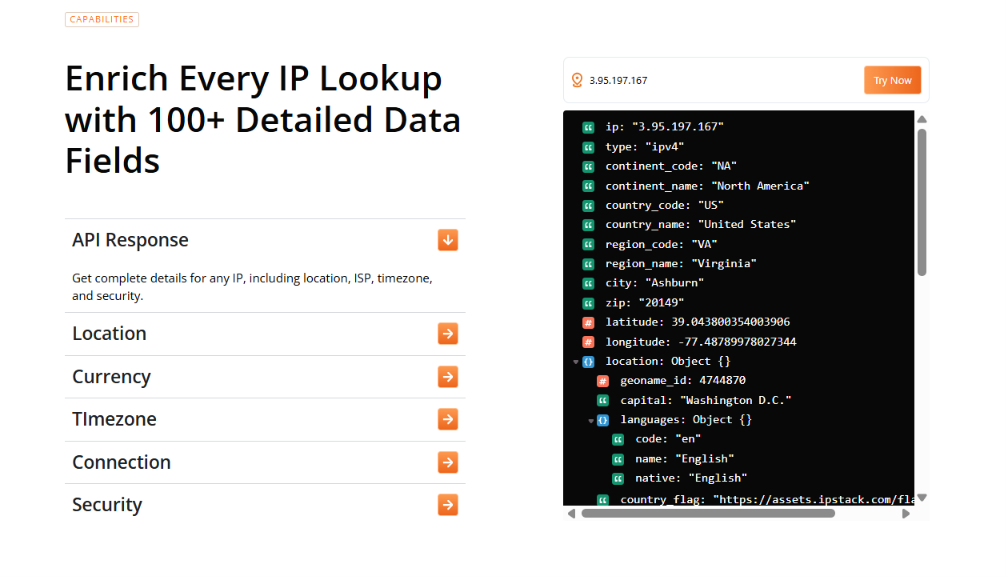1006x577 pixels.
Task: Select the region_name "Virginia" value
Action: click(724, 263)
